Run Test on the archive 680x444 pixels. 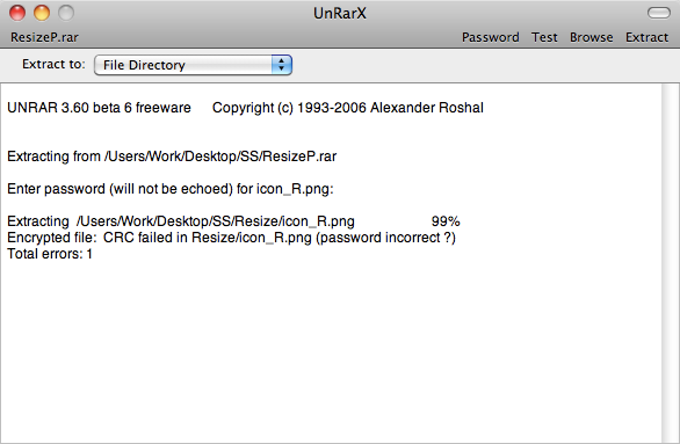(x=544, y=37)
